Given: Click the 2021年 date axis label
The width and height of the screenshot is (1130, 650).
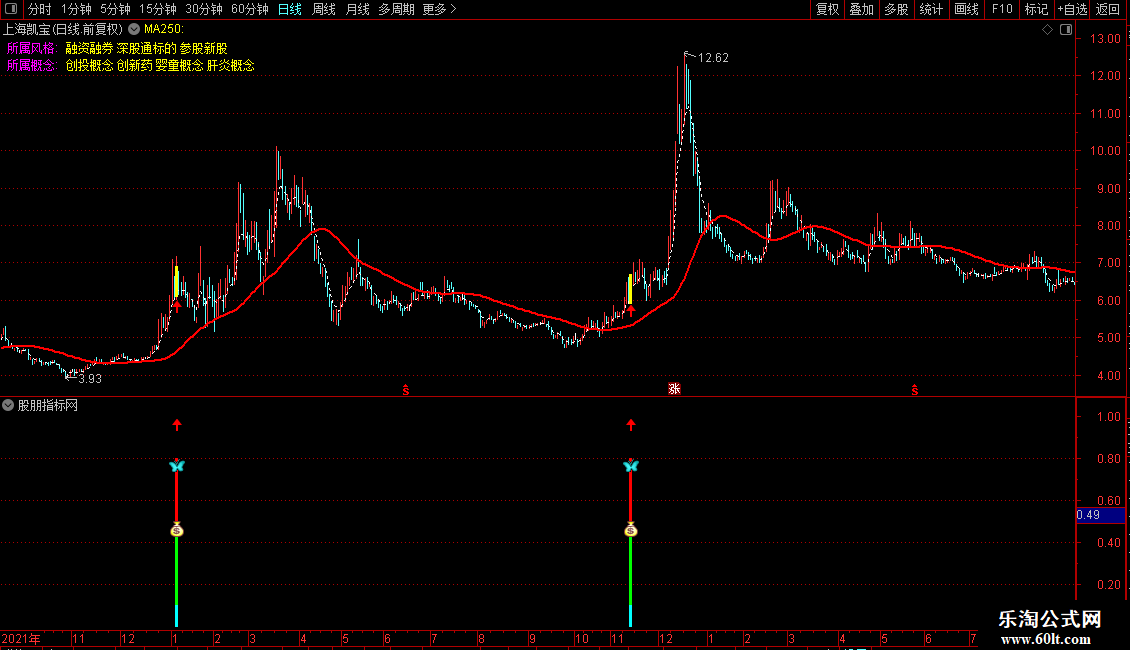Looking at the screenshot, I should coord(21,638).
